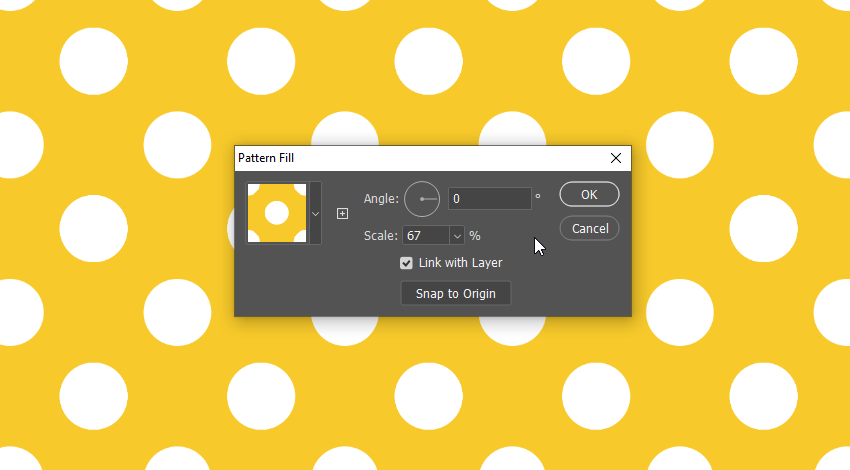Viewport: 850px width, 470px height.
Task: Select the polka dot pattern thumbnail
Action: pos(277,213)
